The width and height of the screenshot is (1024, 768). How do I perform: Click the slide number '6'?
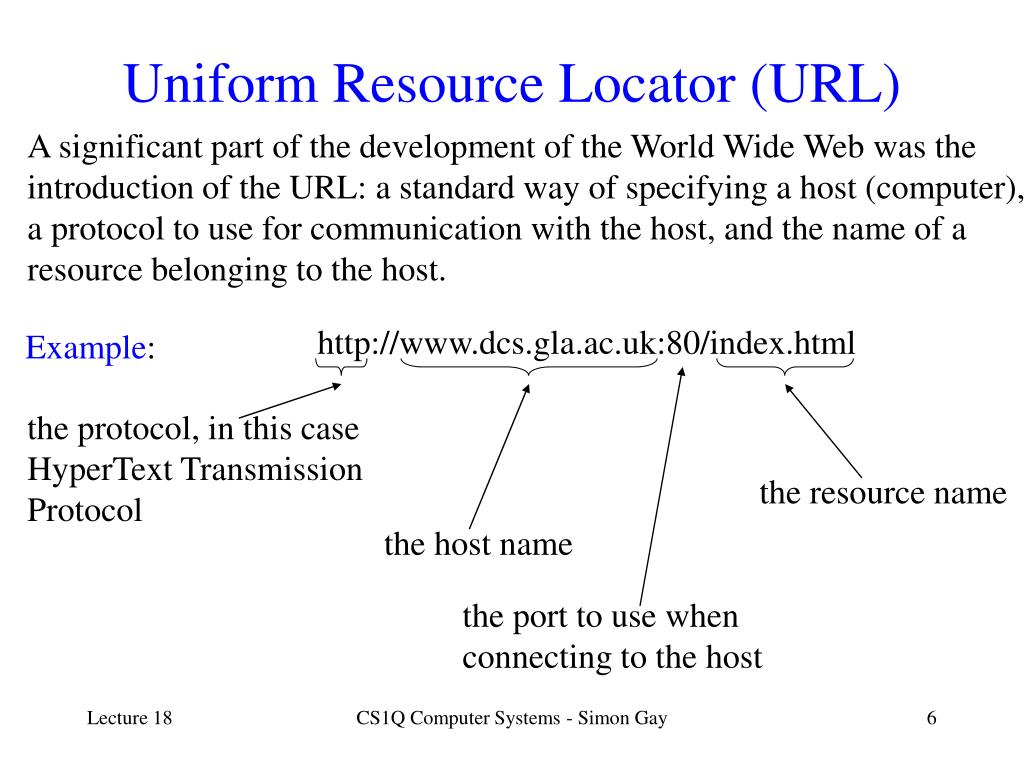932,718
